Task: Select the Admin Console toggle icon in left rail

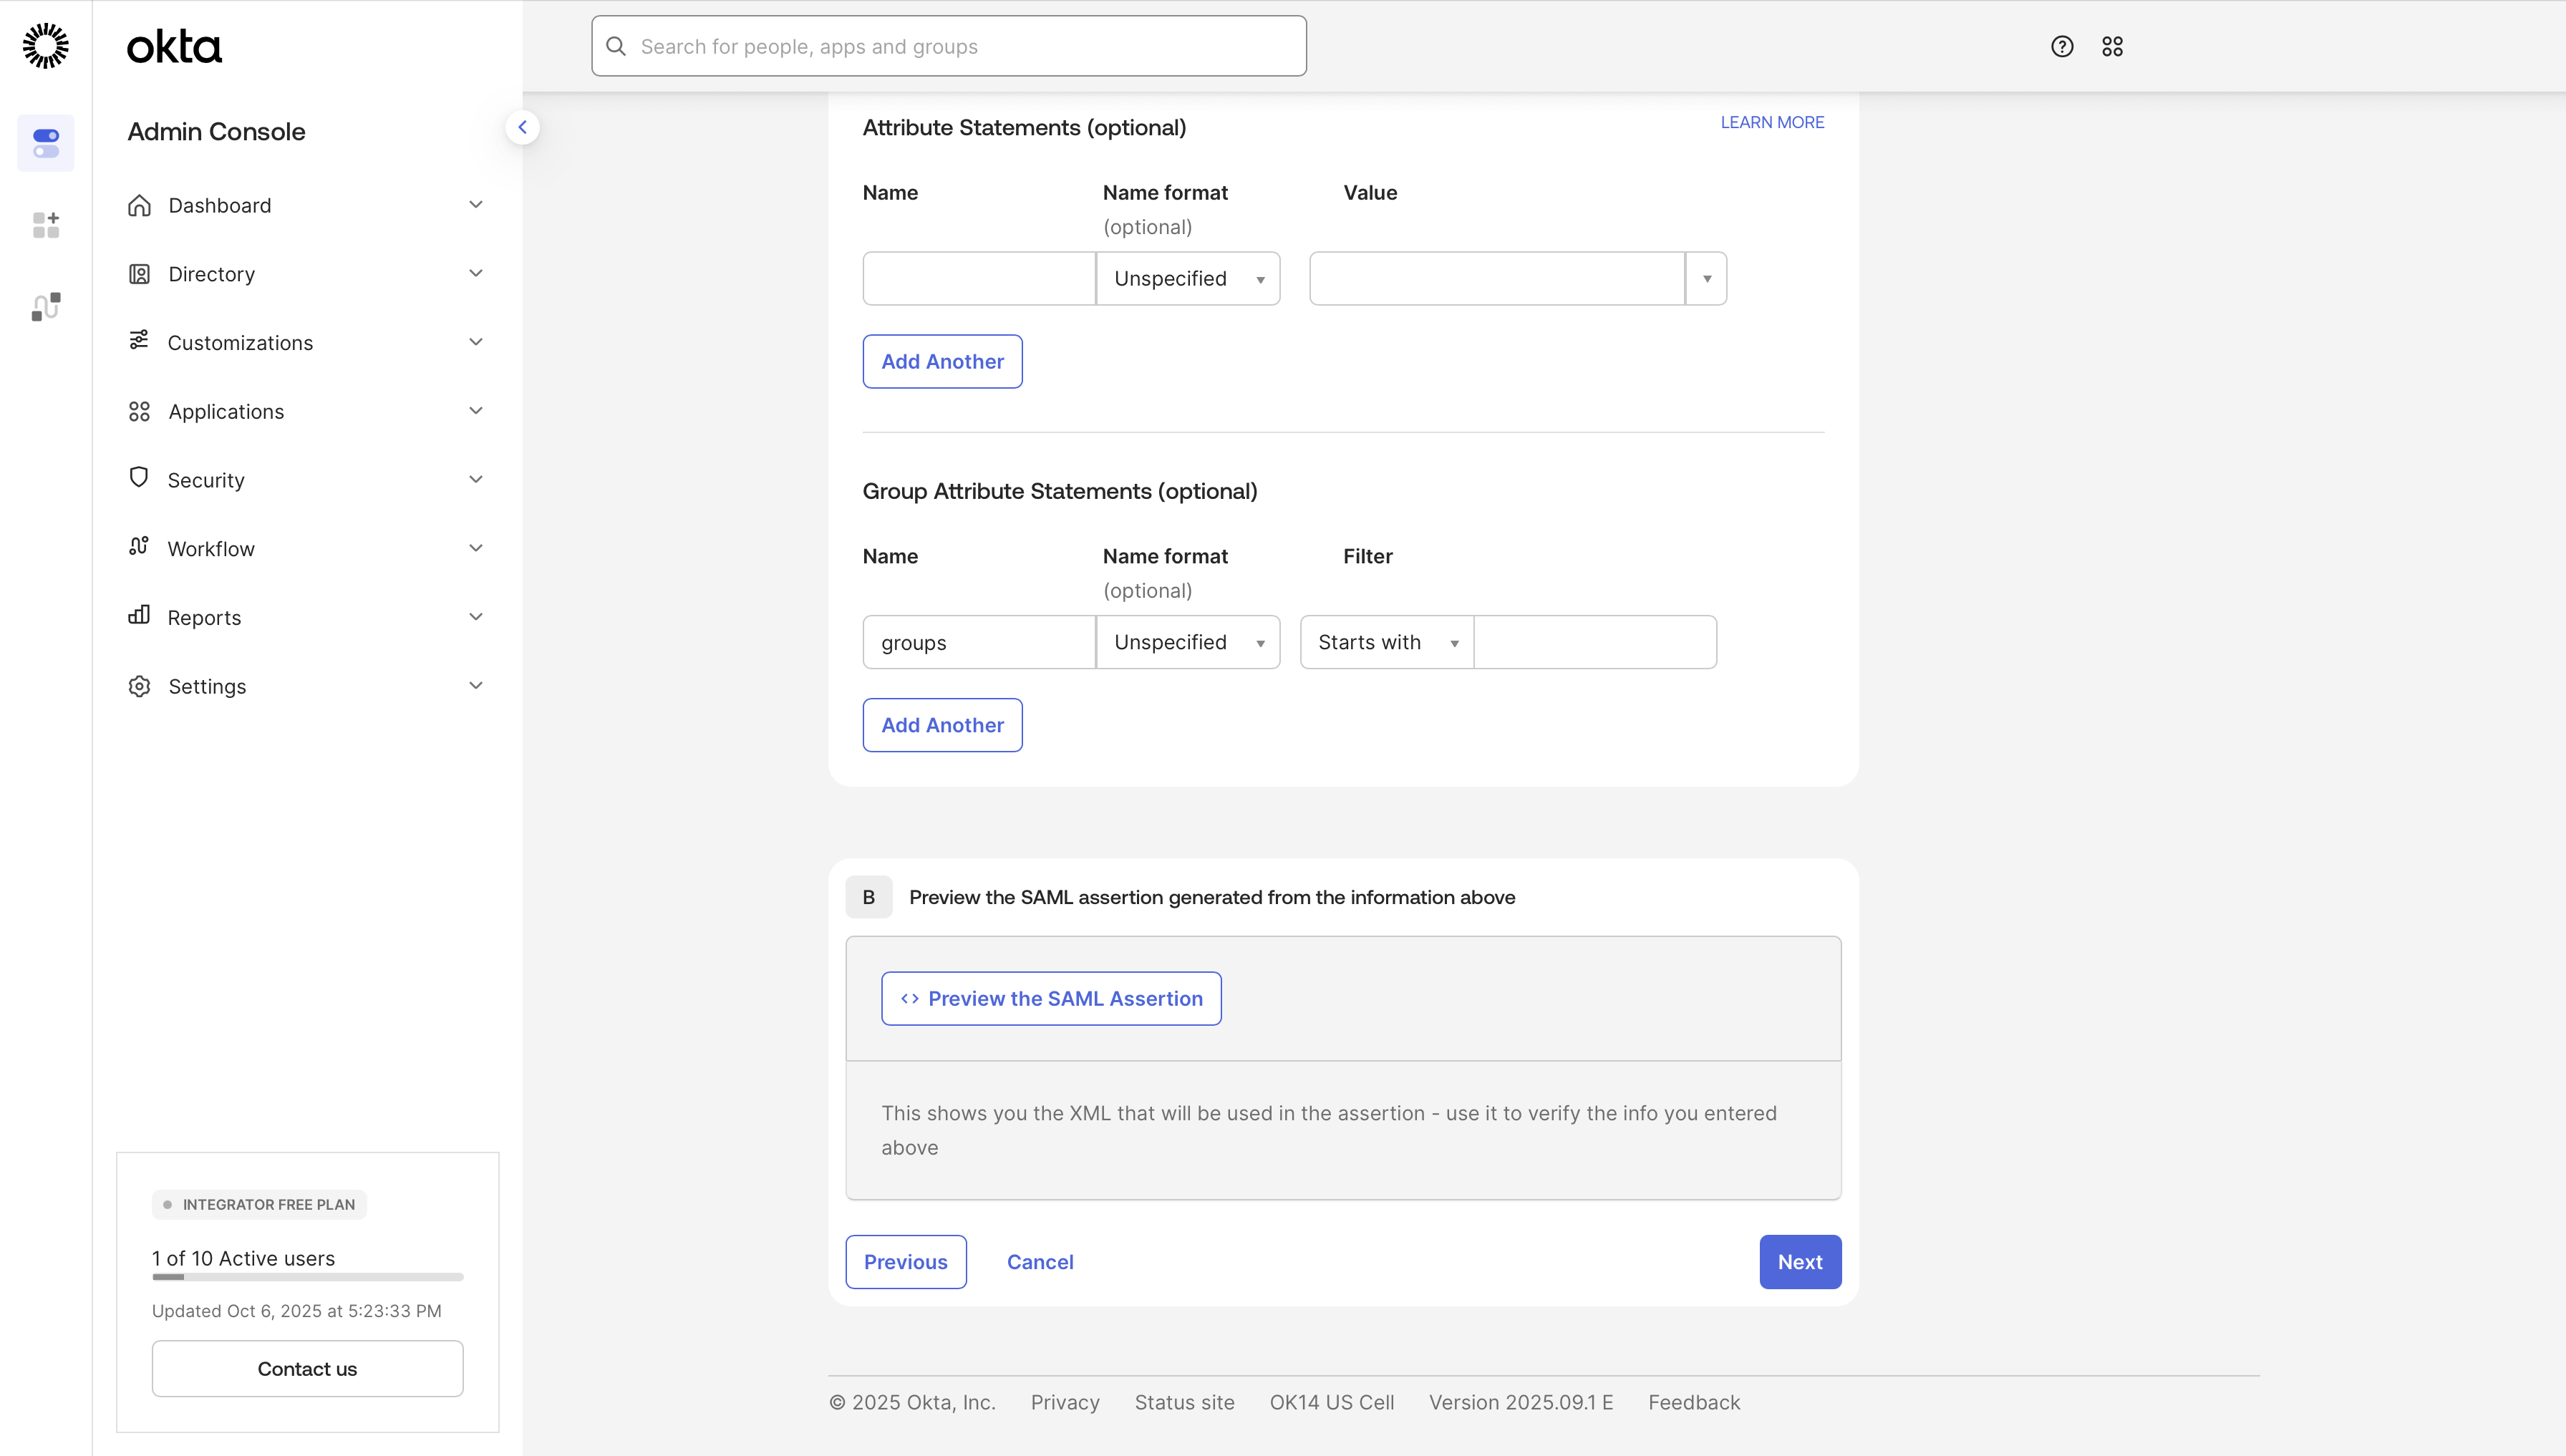Action: tap(46, 143)
